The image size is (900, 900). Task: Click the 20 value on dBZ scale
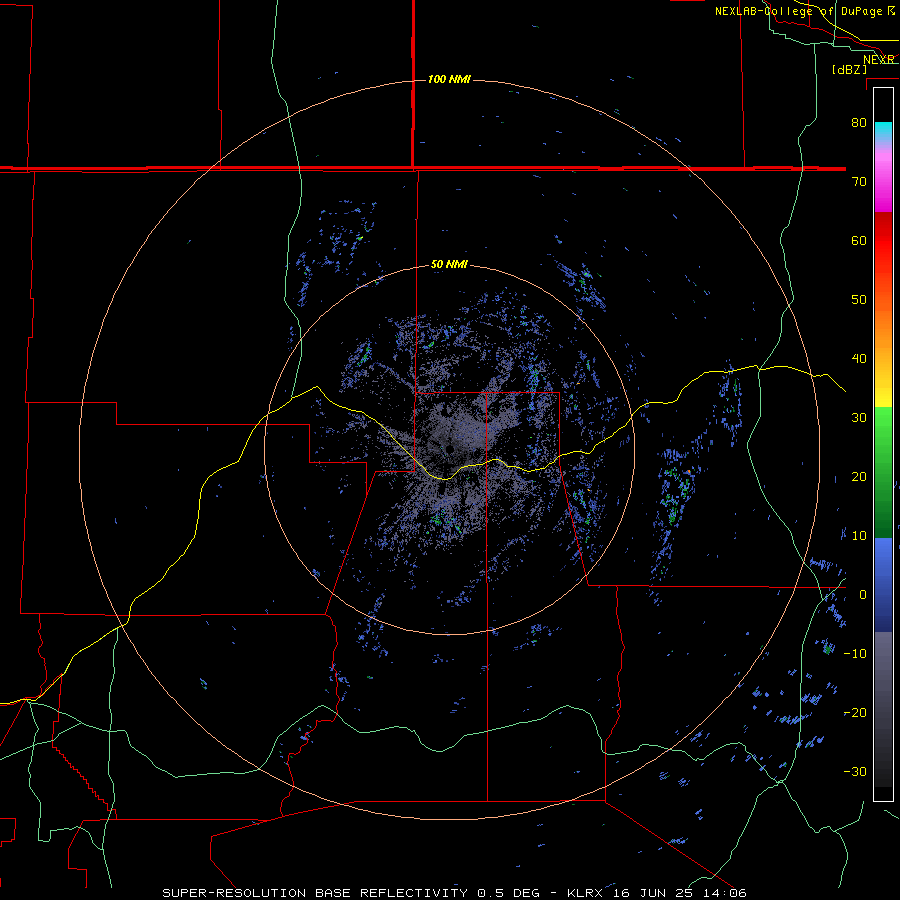coord(859,476)
